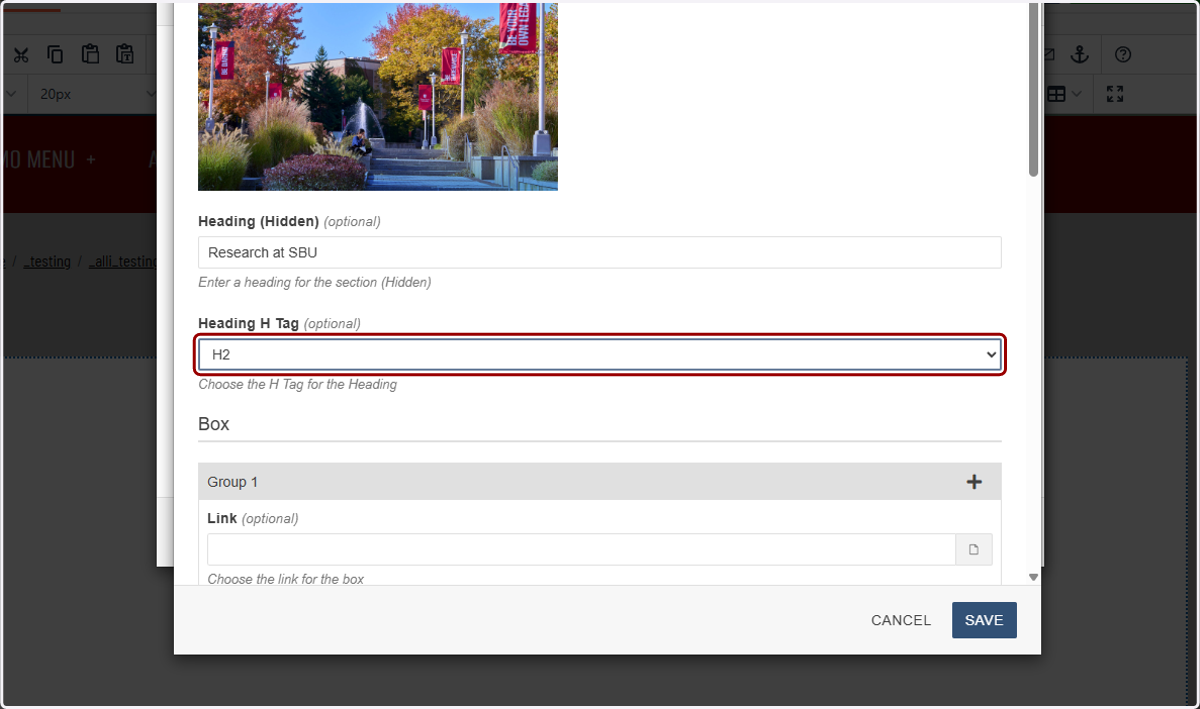Image resolution: width=1200 pixels, height=709 pixels.
Task: Click the Box section heading text
Action: pos(214,424)
